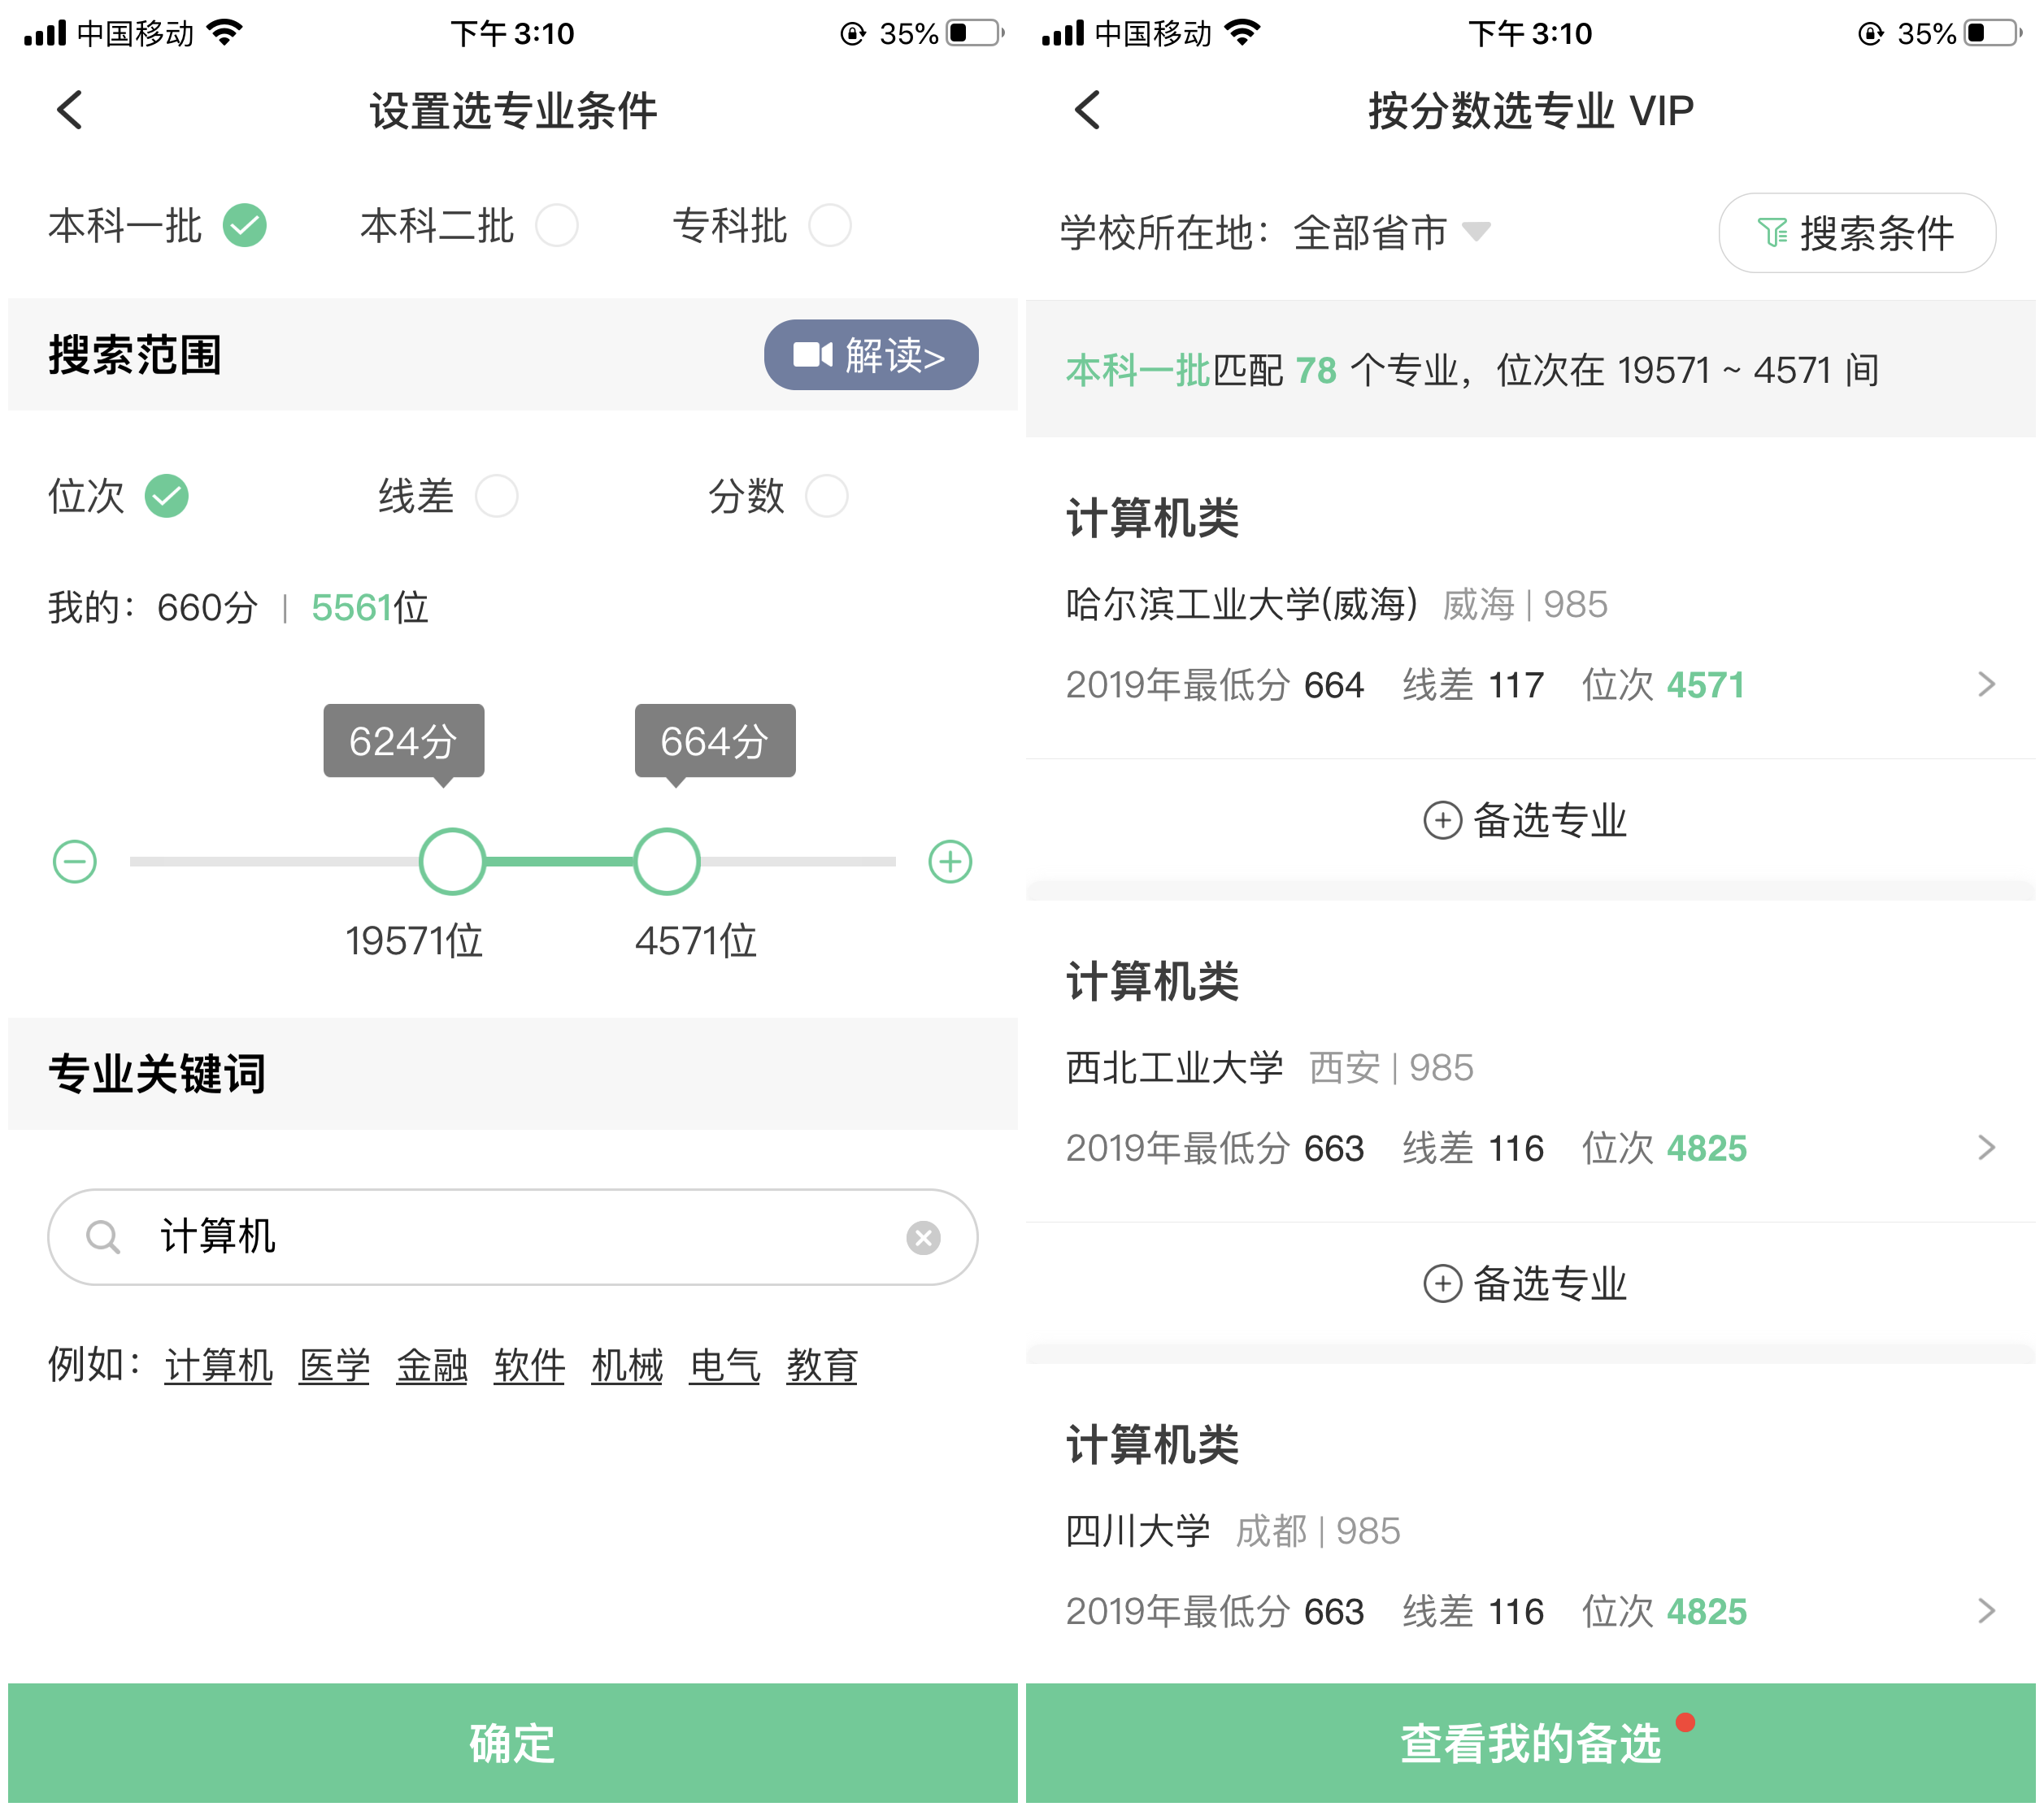
Task: Click left Wi-Fi icon in status bar
Action: (x=226, y=33)
